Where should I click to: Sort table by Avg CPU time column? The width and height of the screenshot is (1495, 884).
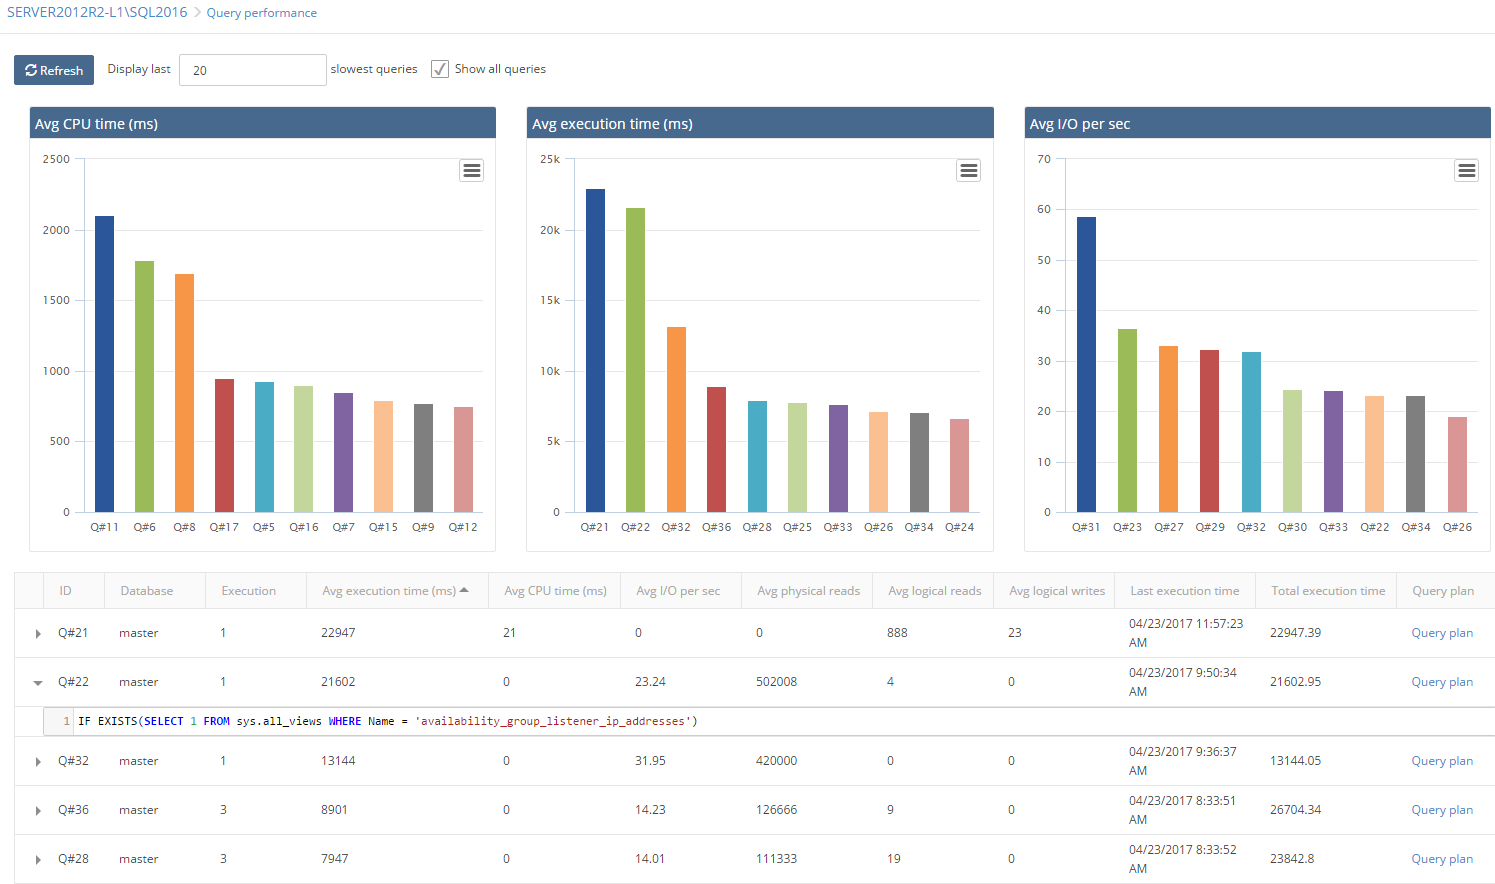pyautogui.click(x=556, y=590)
